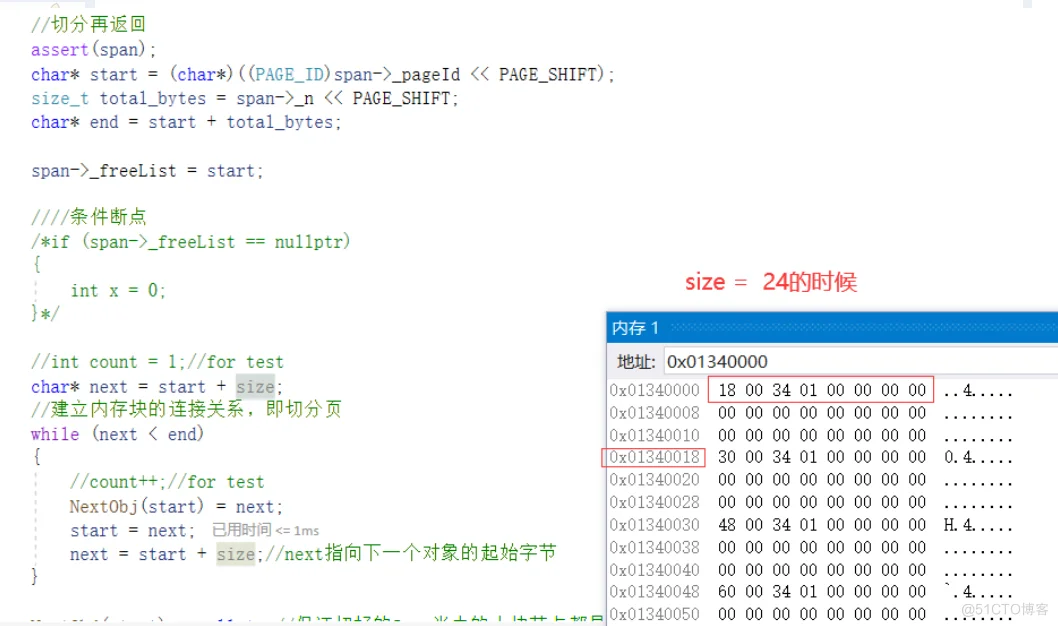Click the //切分再返回 comment line
1058x626 pixels.
pos(88,24)
